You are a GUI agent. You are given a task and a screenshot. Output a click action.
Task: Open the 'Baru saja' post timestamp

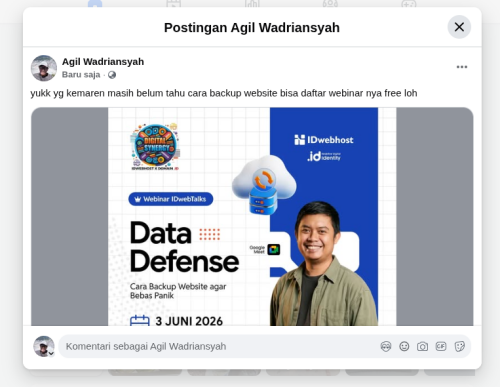81,75
